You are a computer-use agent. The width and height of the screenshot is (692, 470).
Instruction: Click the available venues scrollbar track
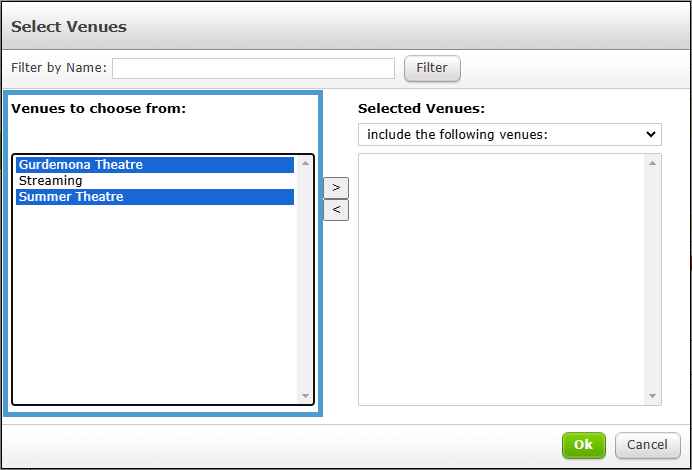click(x=305, y=279)
